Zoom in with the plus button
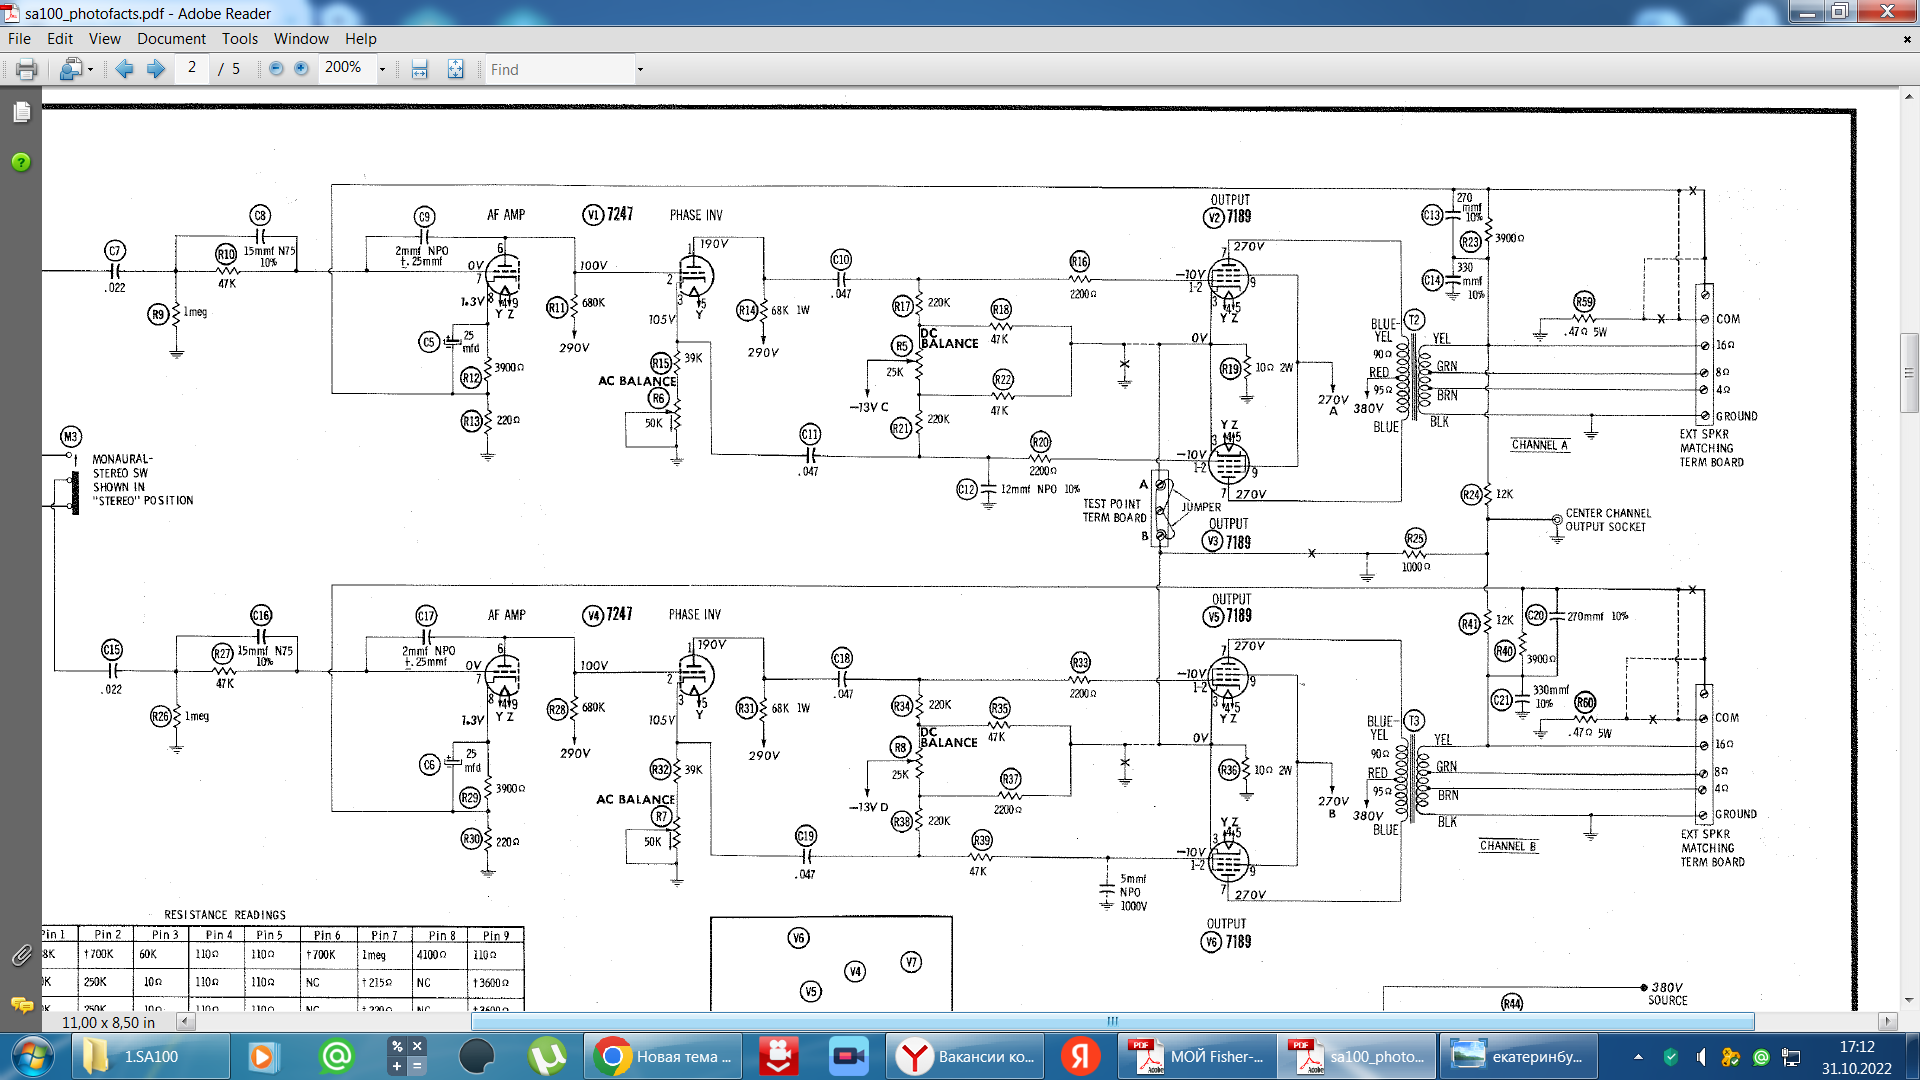Viewport: 1920px width, 1080px height. tap(301, 69)
